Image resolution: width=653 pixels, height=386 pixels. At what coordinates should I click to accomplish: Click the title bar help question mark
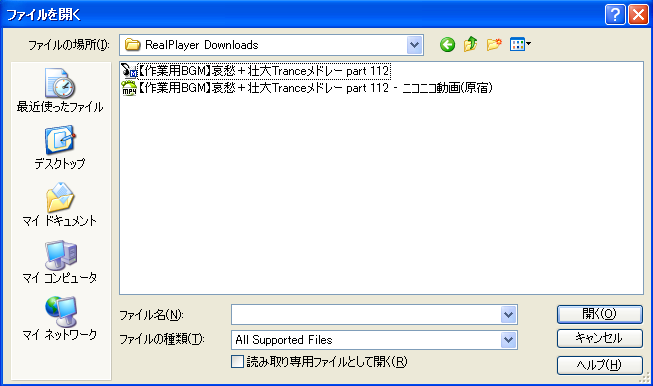615,15
